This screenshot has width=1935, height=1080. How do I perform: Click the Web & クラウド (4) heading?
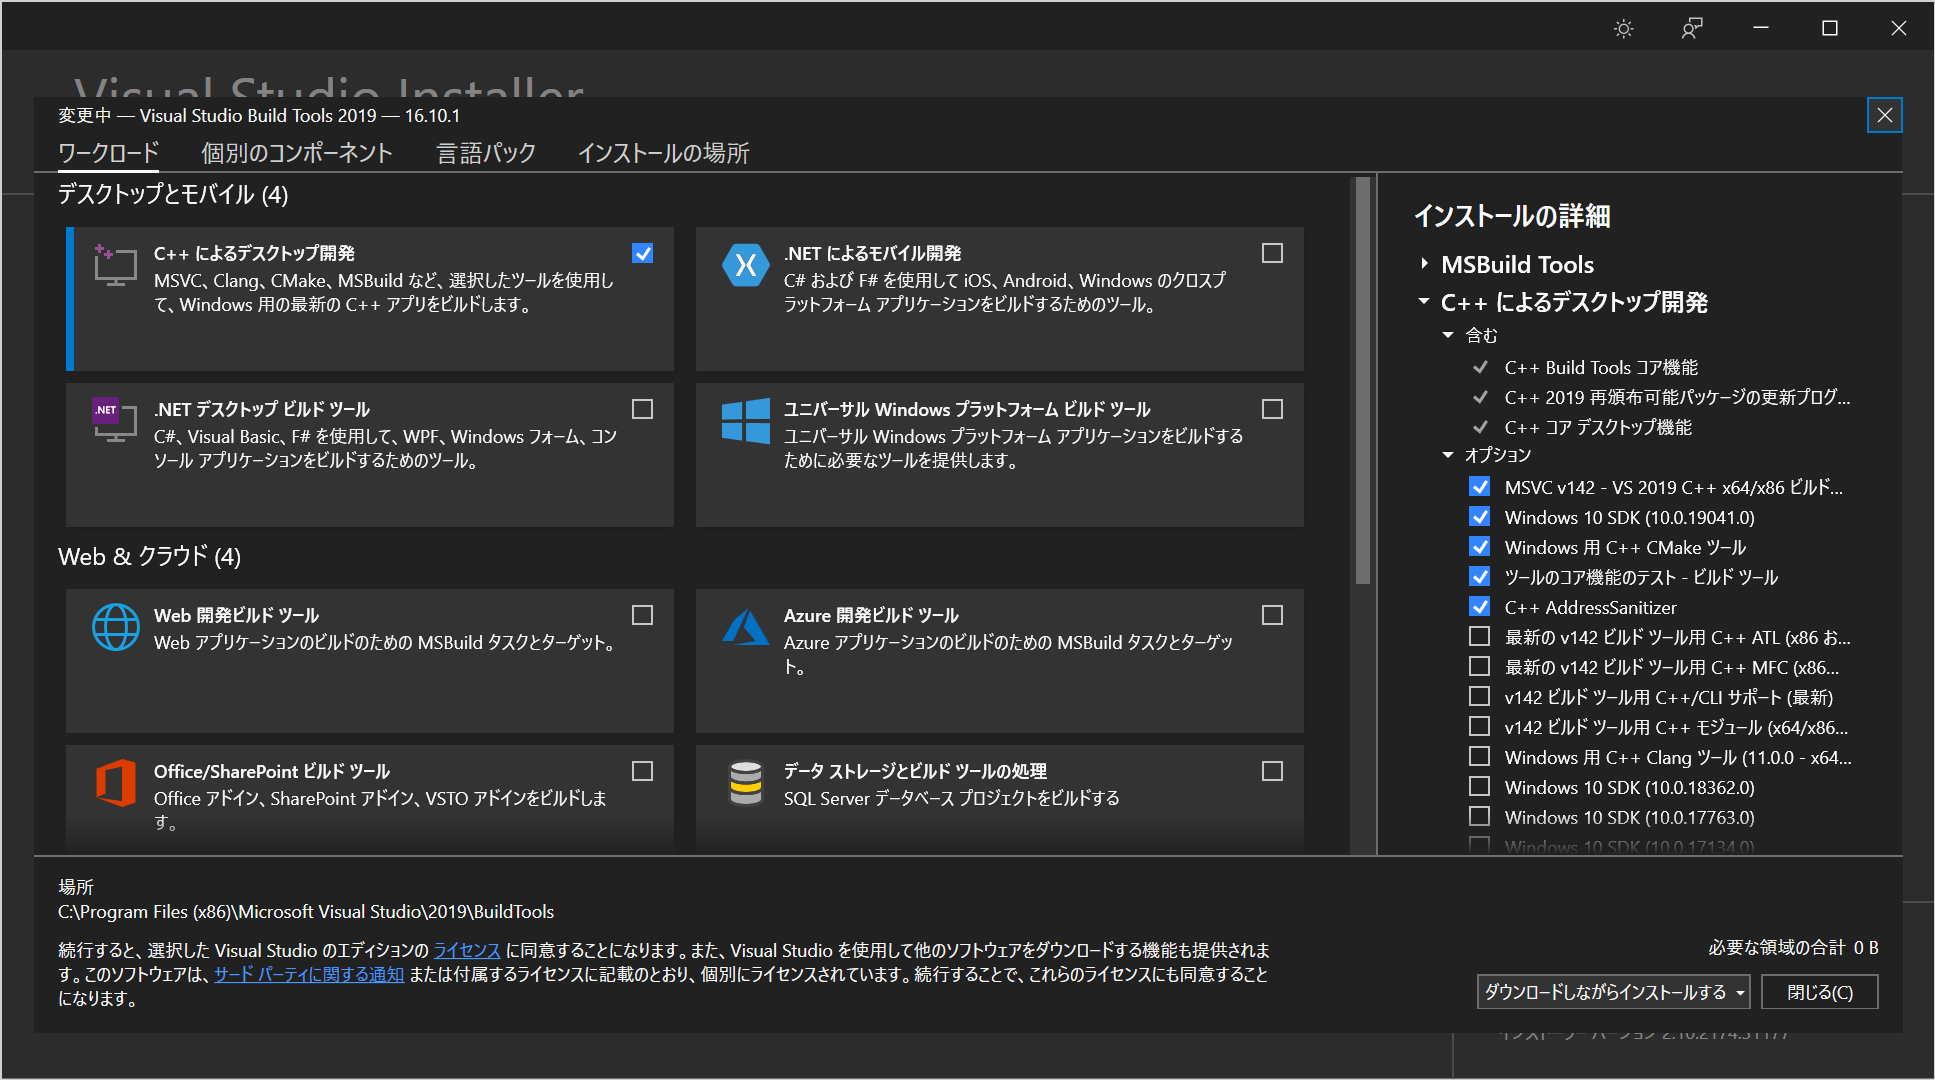tap(149, 556)
